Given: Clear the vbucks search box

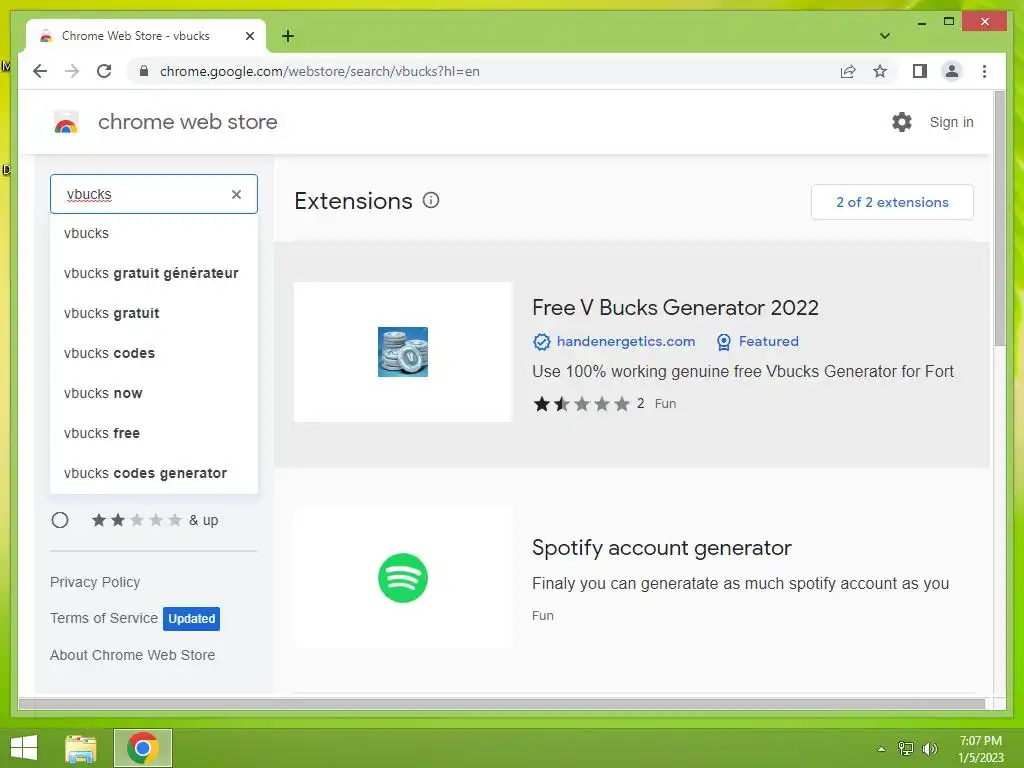Looking at the screenshot, I should point(236,194).
